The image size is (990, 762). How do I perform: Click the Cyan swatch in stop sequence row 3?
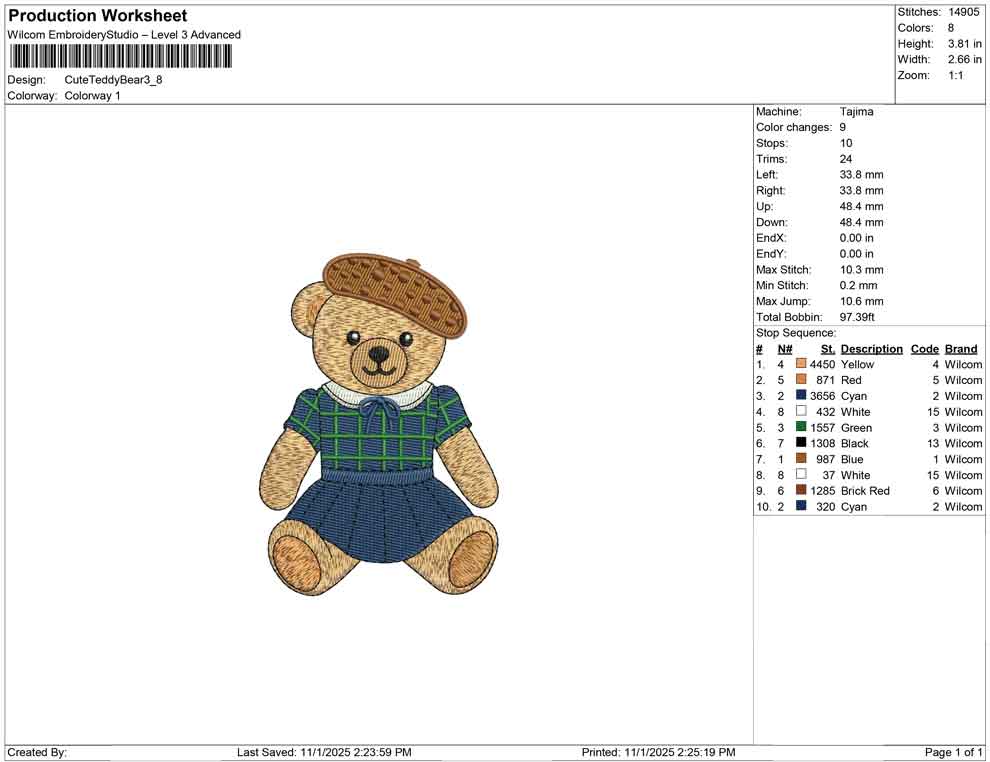click(800, 396)
